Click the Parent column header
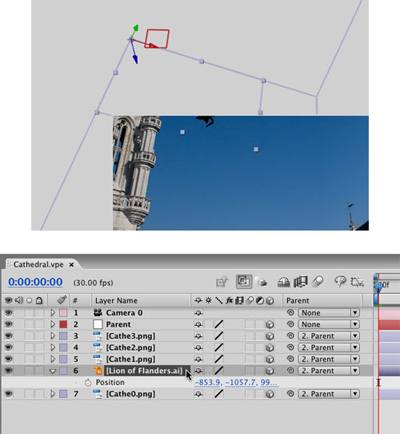Screen dimensions: 400x434 pyautogui.click(x=298, y=300)
